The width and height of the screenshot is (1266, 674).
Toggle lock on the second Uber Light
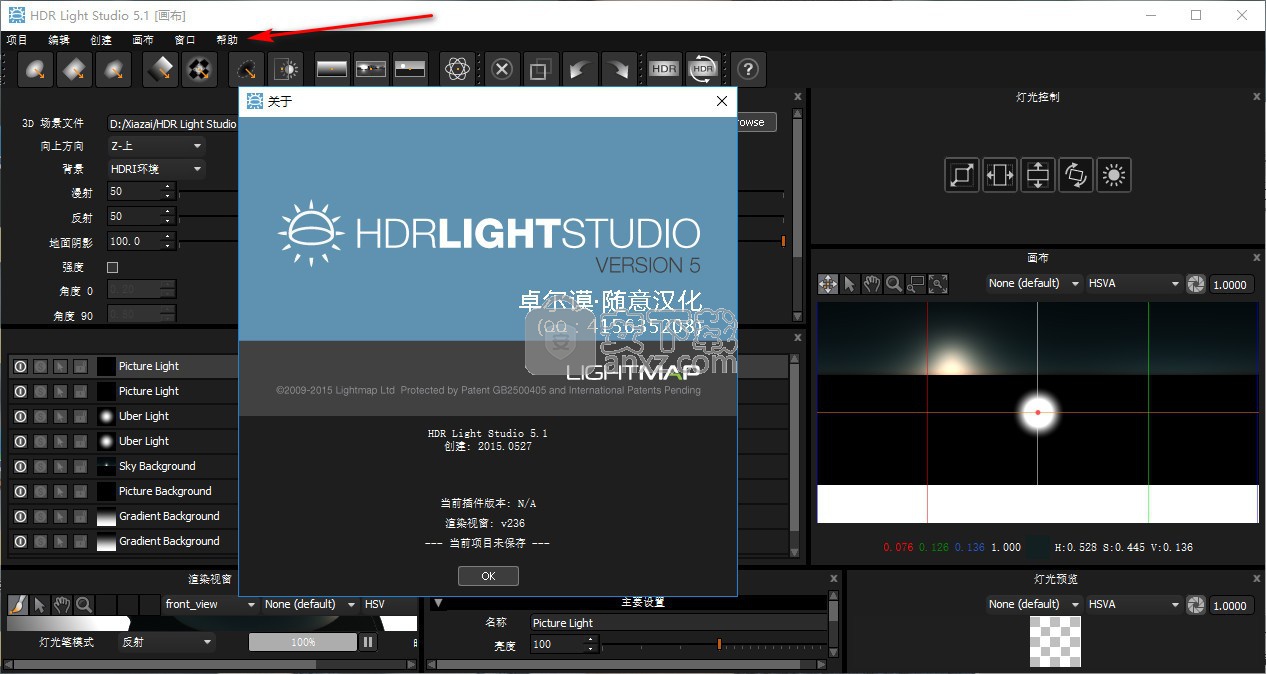pos(80,441)
